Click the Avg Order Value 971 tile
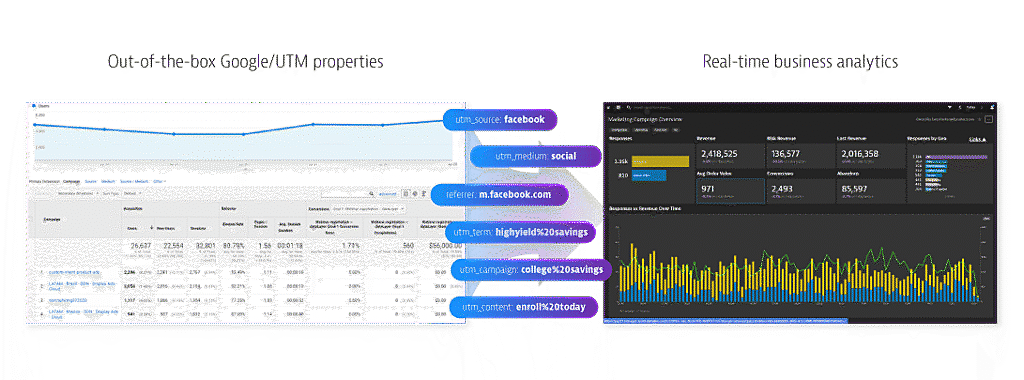 [x=730, y=191]
